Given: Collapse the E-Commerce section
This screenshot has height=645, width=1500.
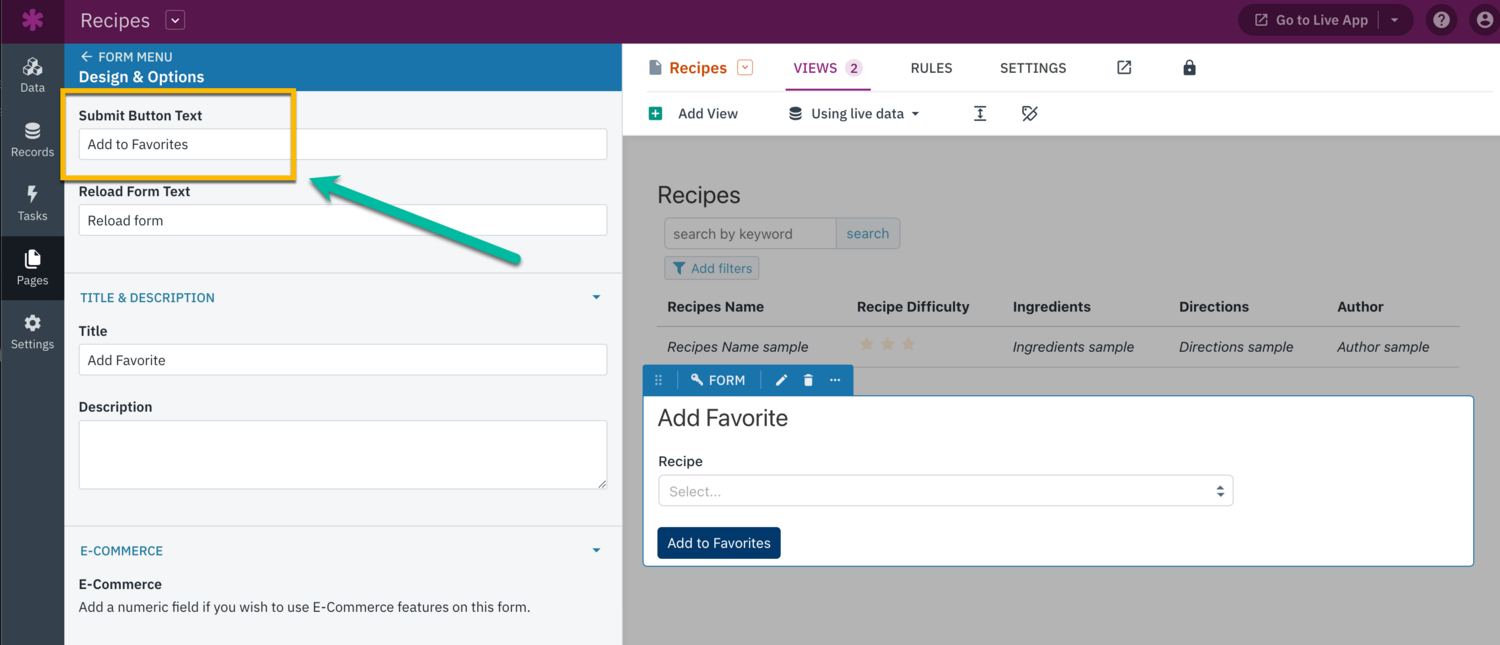Looking at the screenshot, I should pos(596,551).
